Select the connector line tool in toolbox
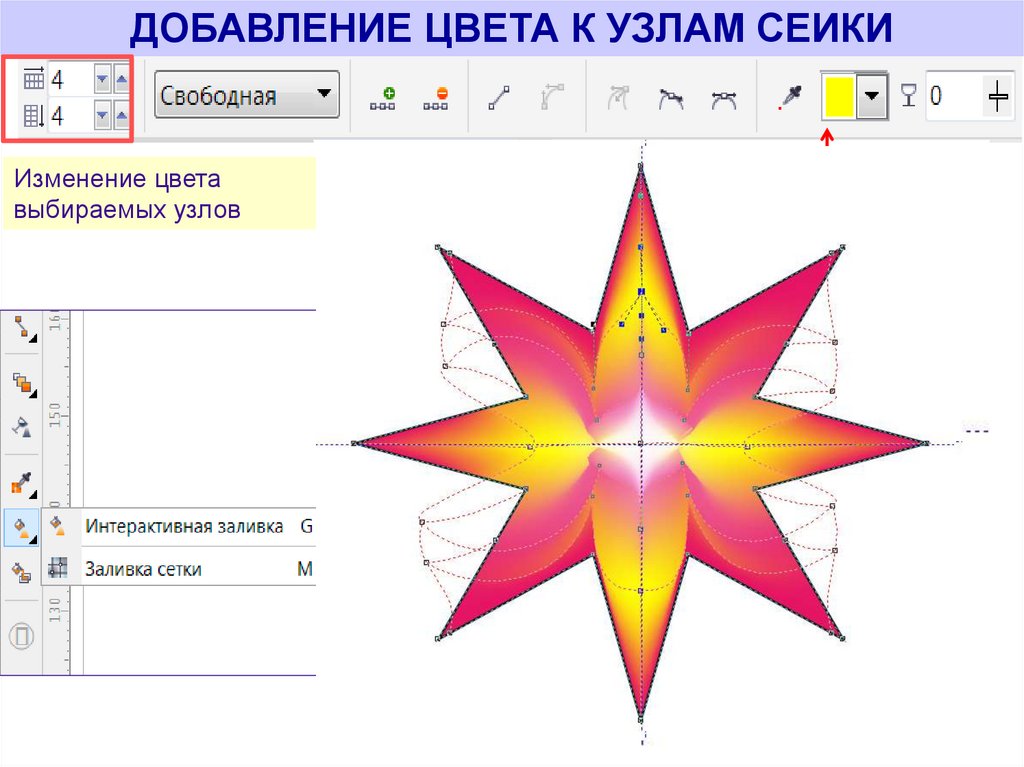 click(24, 328)
